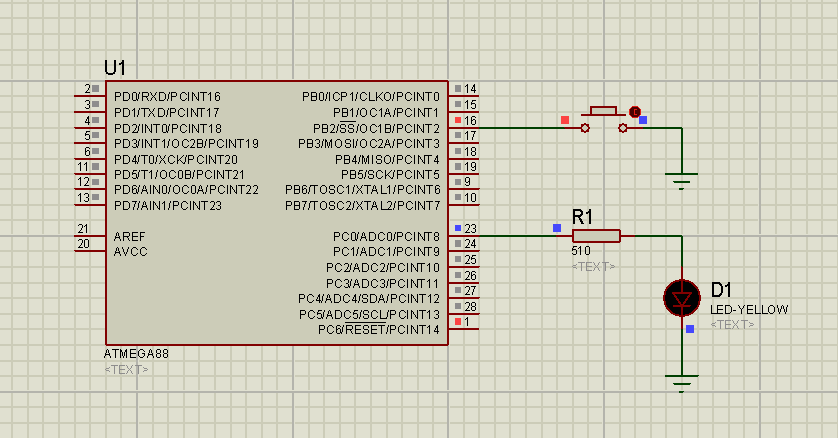Screen dimensions: 838x438
Task: Click pin label PC2/ADC2/PCINT10
Action: click(x=383, y=268)
